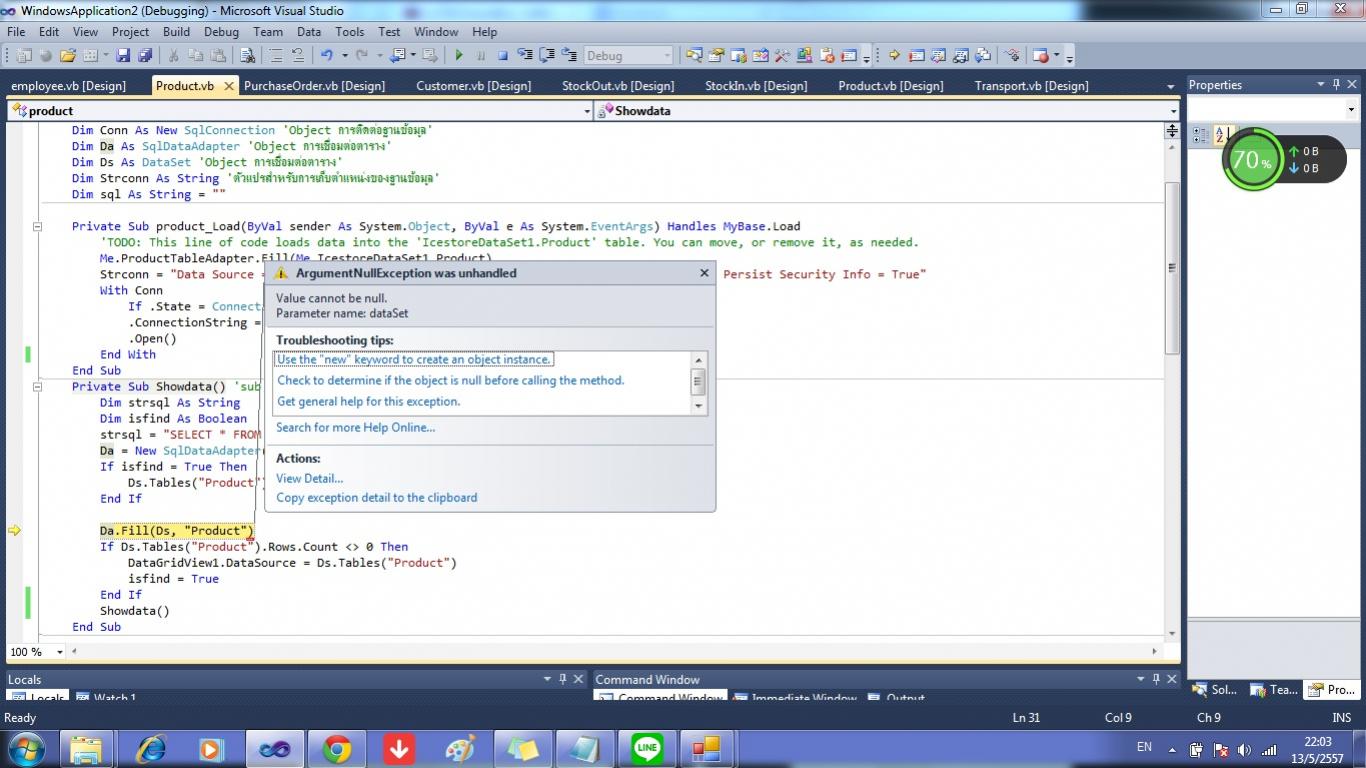Collapse the product_Load sub outline

point(37,227)
